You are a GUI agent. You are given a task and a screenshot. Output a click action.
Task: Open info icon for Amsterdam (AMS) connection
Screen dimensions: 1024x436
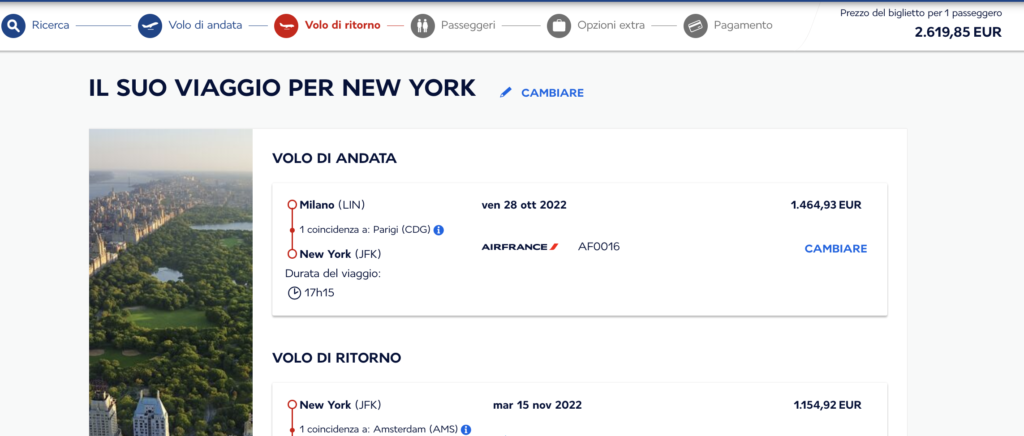[x=466, y=430]
